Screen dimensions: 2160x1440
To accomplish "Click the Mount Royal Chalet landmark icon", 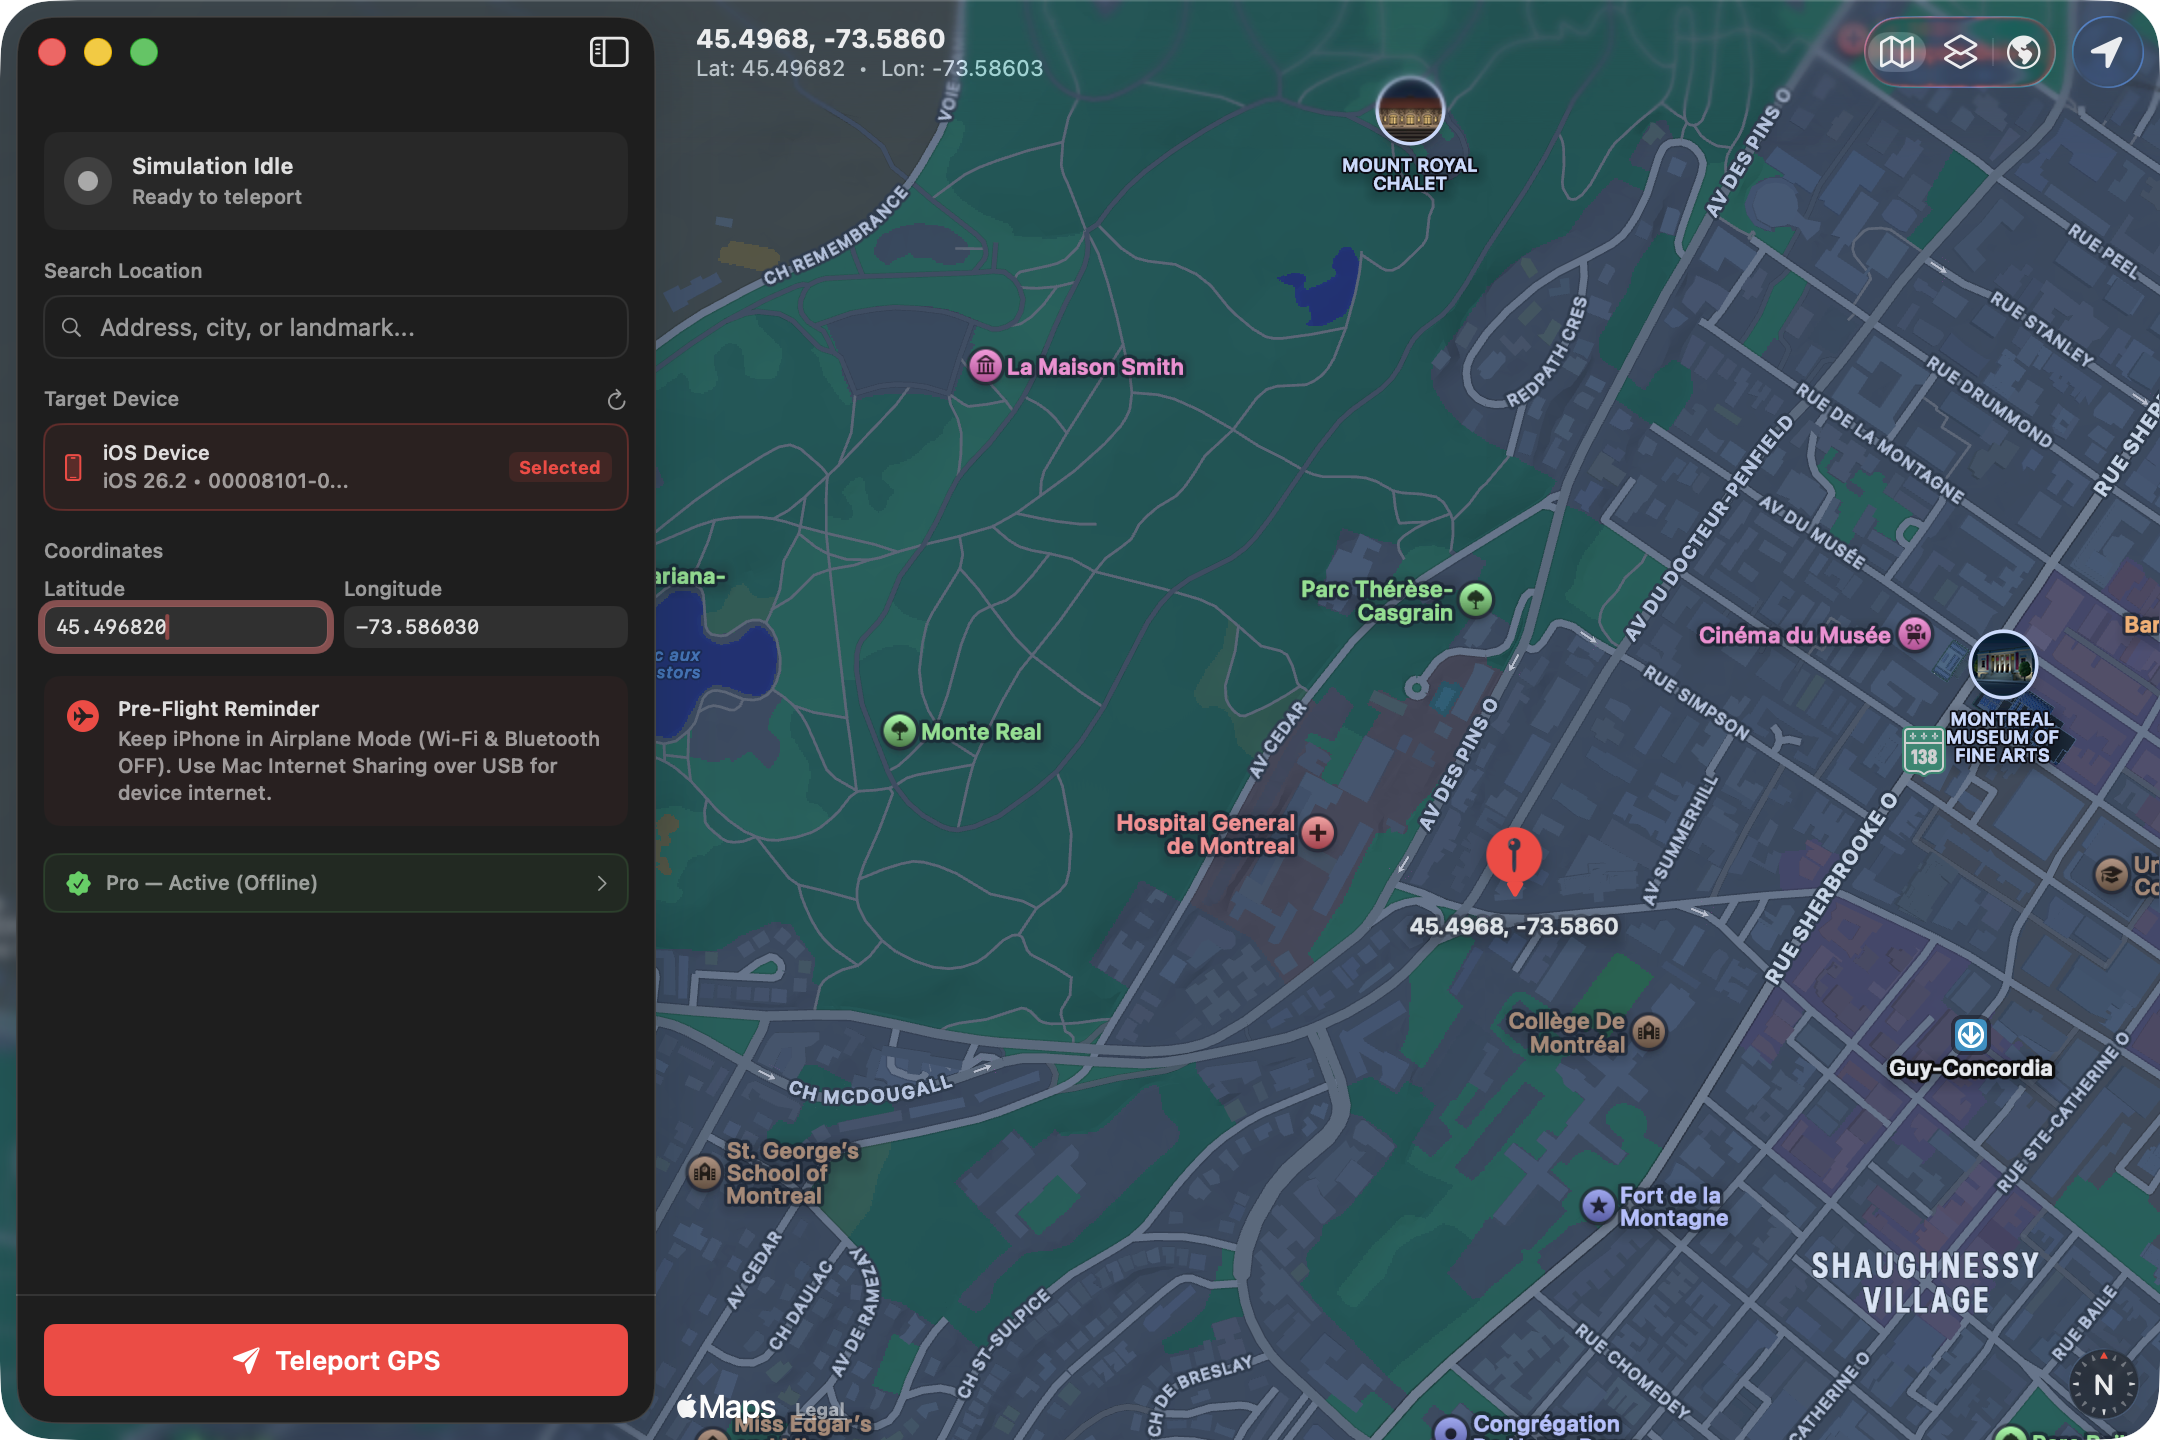I will (1410, 112).
